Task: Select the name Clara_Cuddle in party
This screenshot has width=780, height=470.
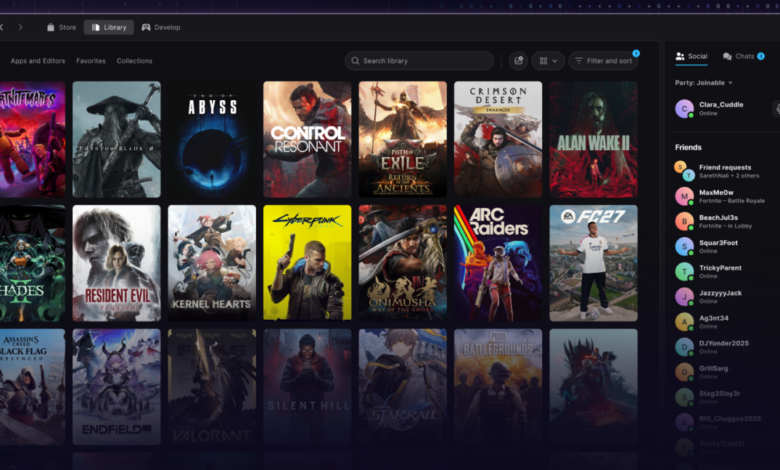Action: pyautogui.click(x=721, y=104)
